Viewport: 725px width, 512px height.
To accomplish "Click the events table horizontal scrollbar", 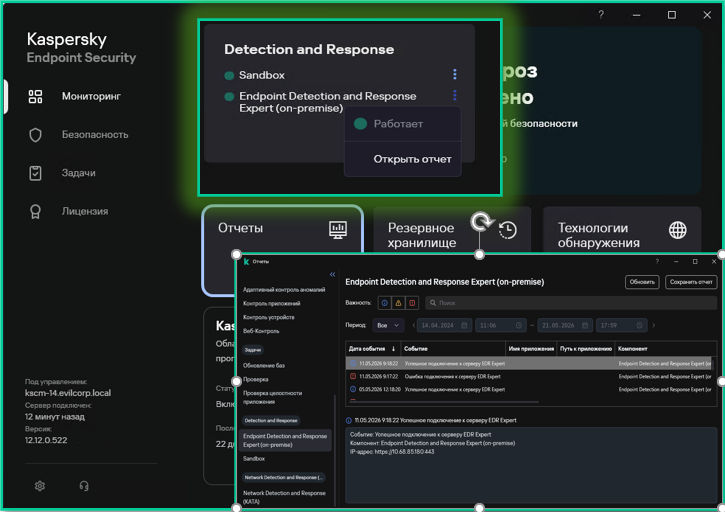I will [x=443, y=402].
